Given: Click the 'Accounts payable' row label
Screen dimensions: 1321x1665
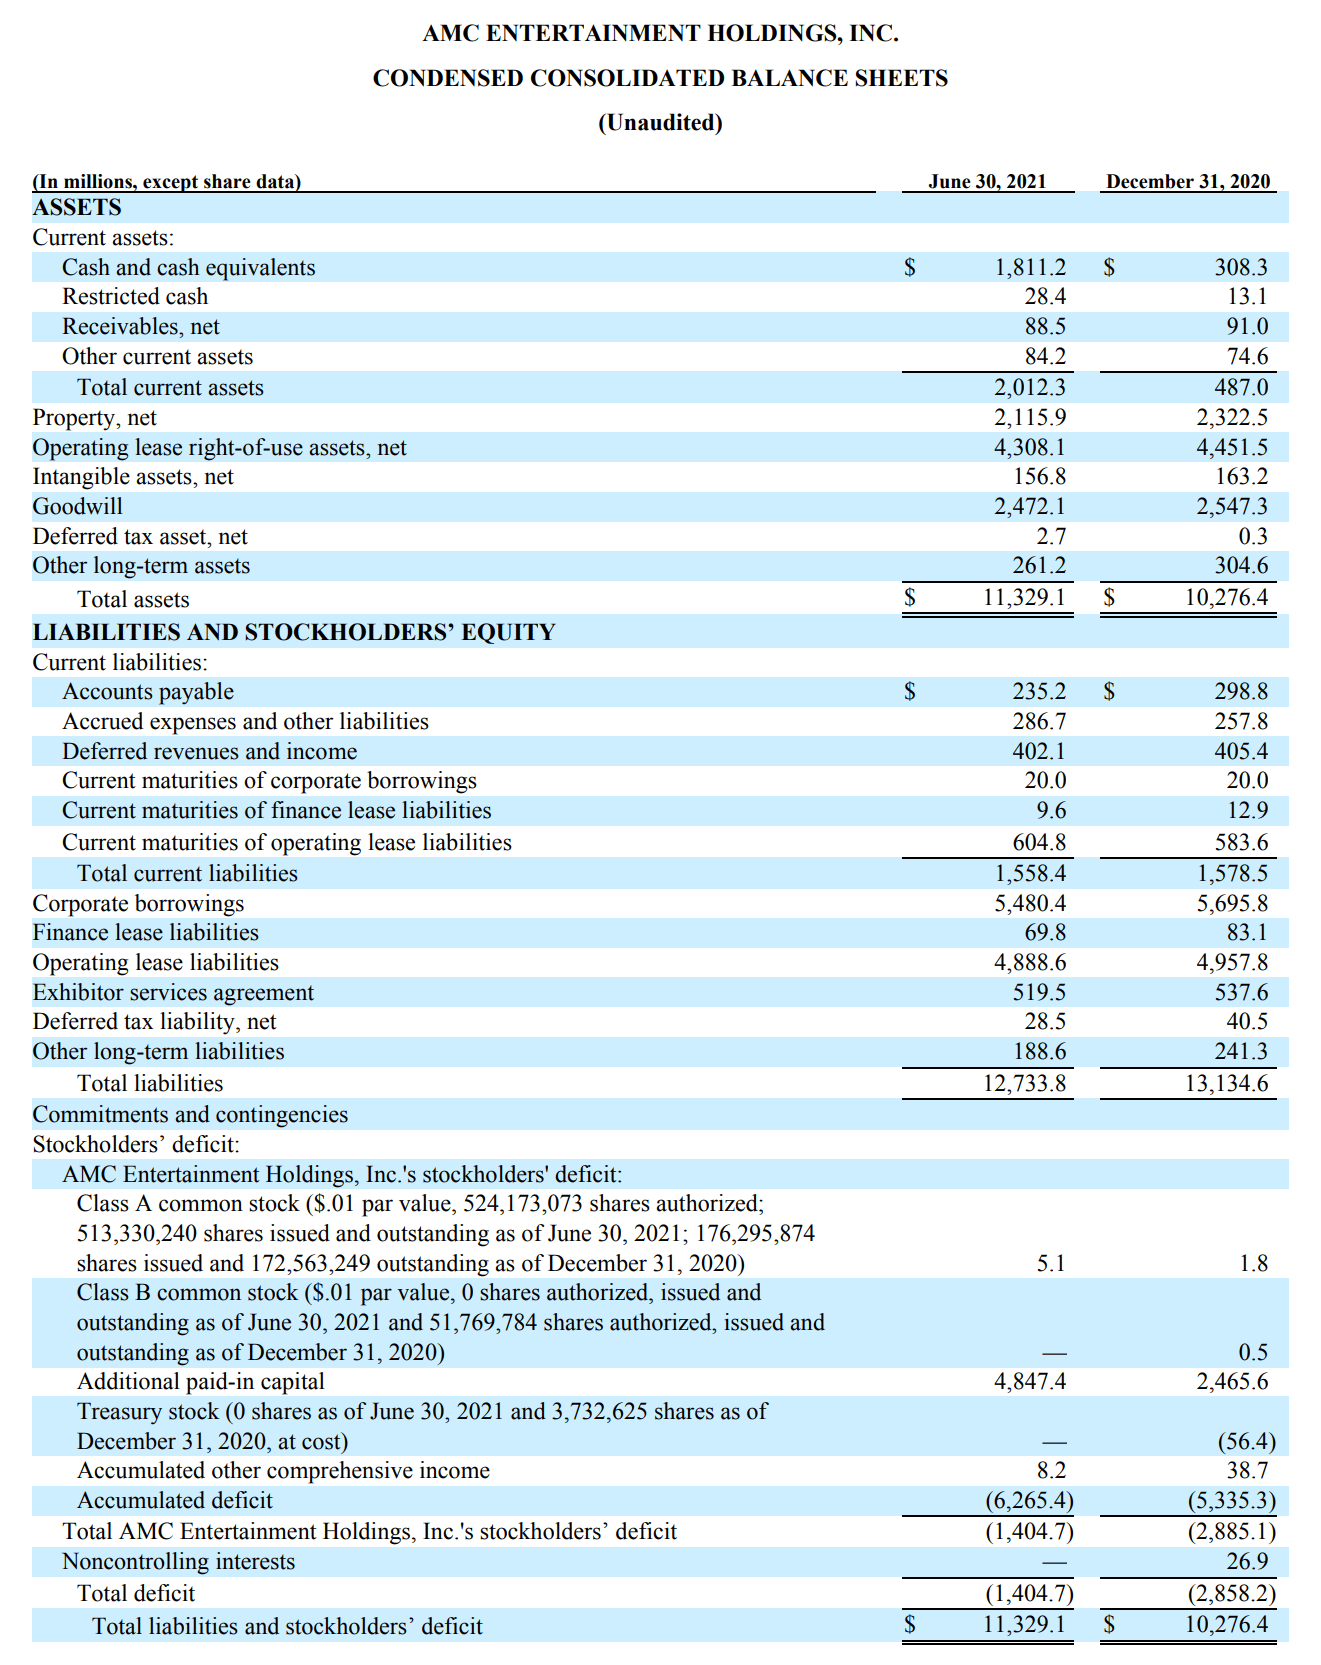Looking at the screenshot, I should coord(148,692).
